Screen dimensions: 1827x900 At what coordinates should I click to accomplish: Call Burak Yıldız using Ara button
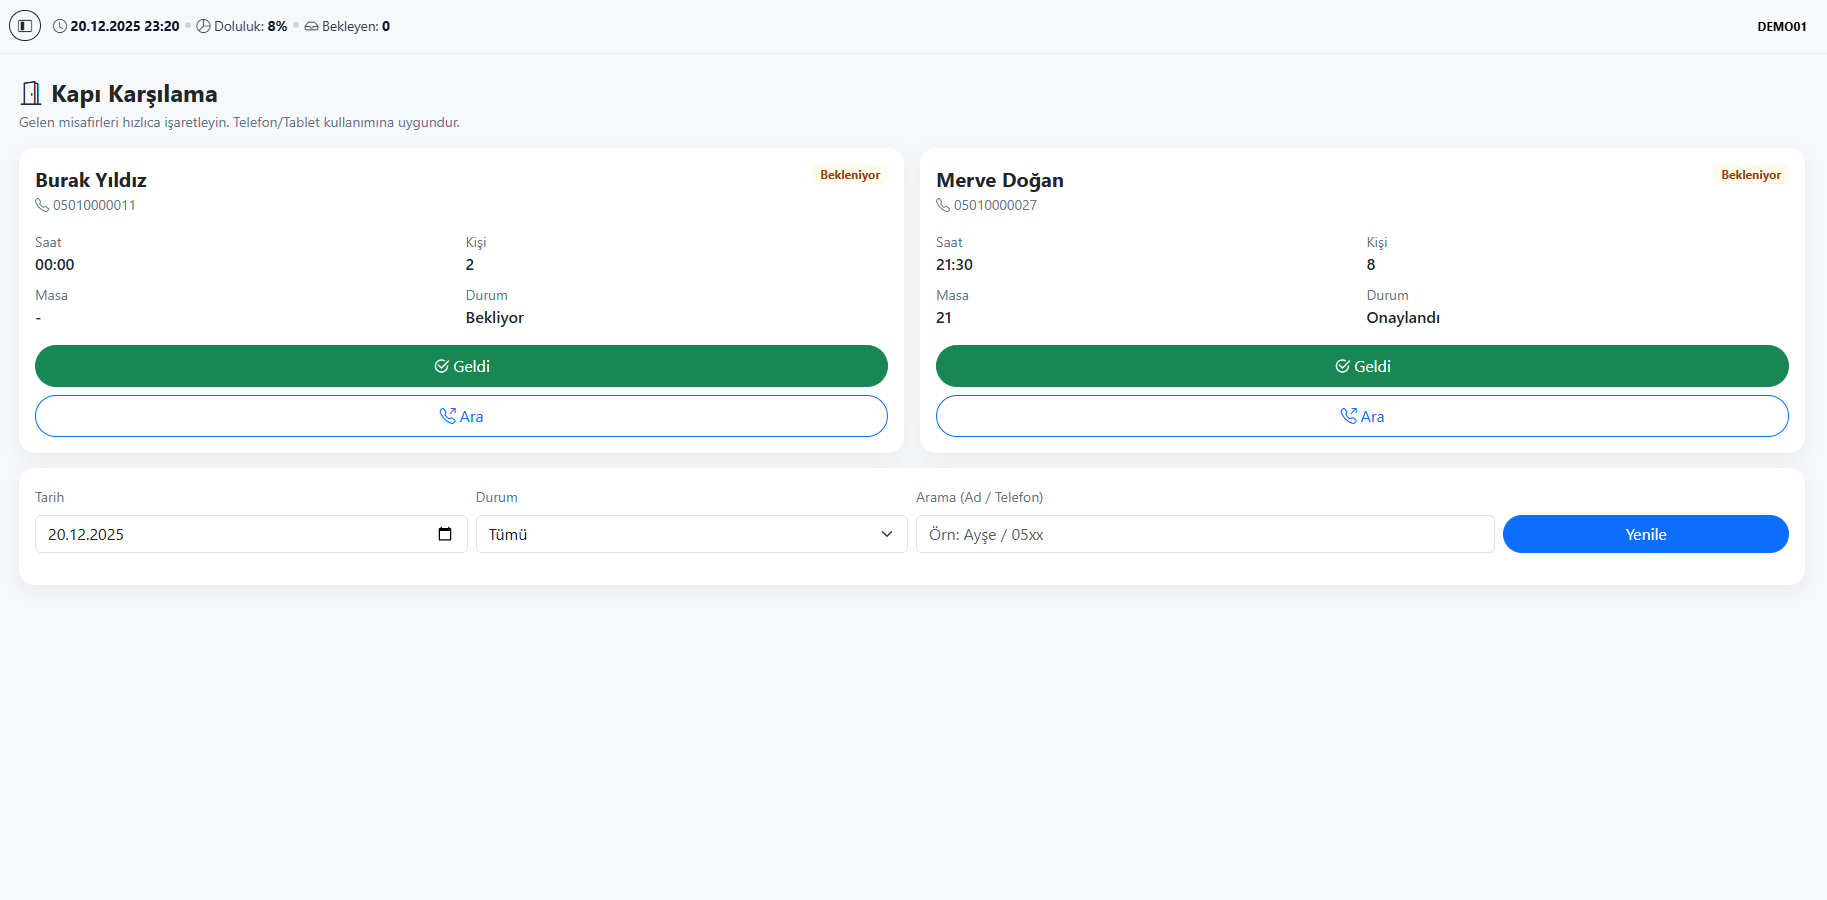(461, 416)
